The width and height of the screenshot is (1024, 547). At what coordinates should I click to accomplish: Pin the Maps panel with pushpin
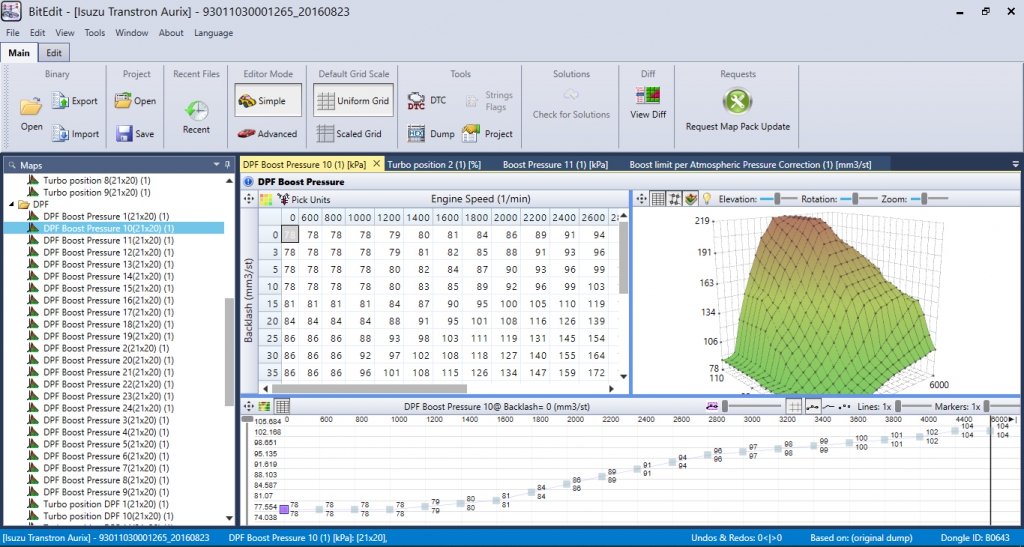(x=227, y=165)
